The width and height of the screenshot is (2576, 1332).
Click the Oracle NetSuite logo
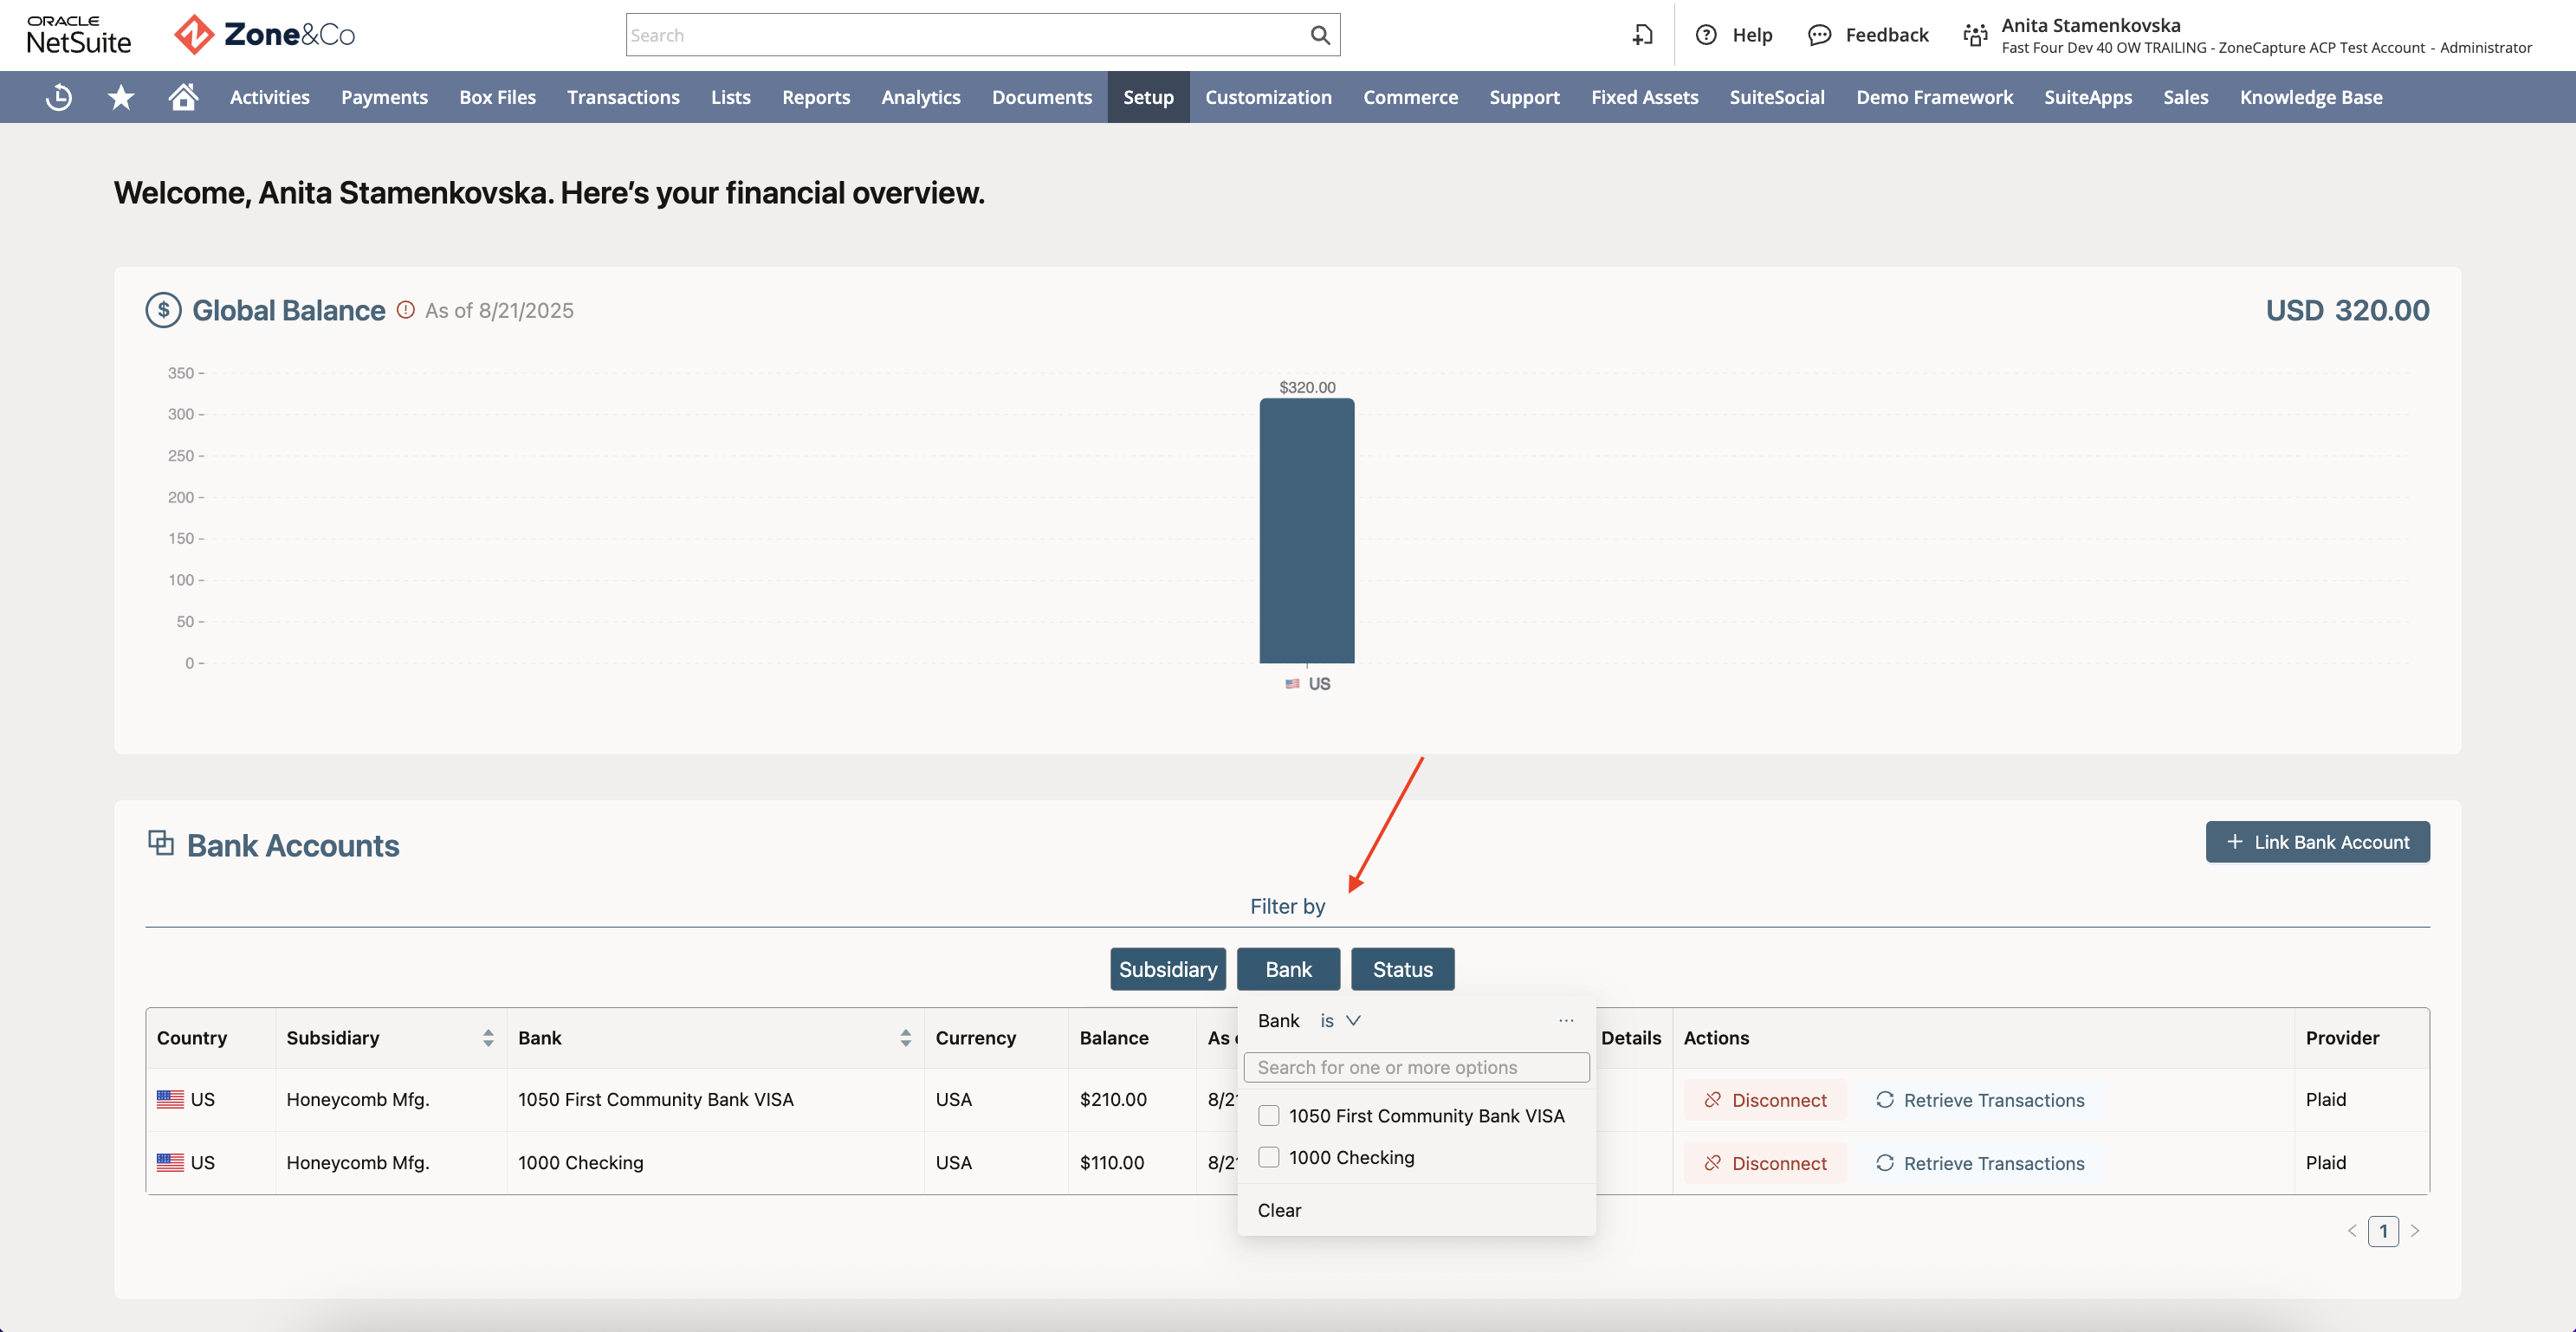click(x=79, y=35)
